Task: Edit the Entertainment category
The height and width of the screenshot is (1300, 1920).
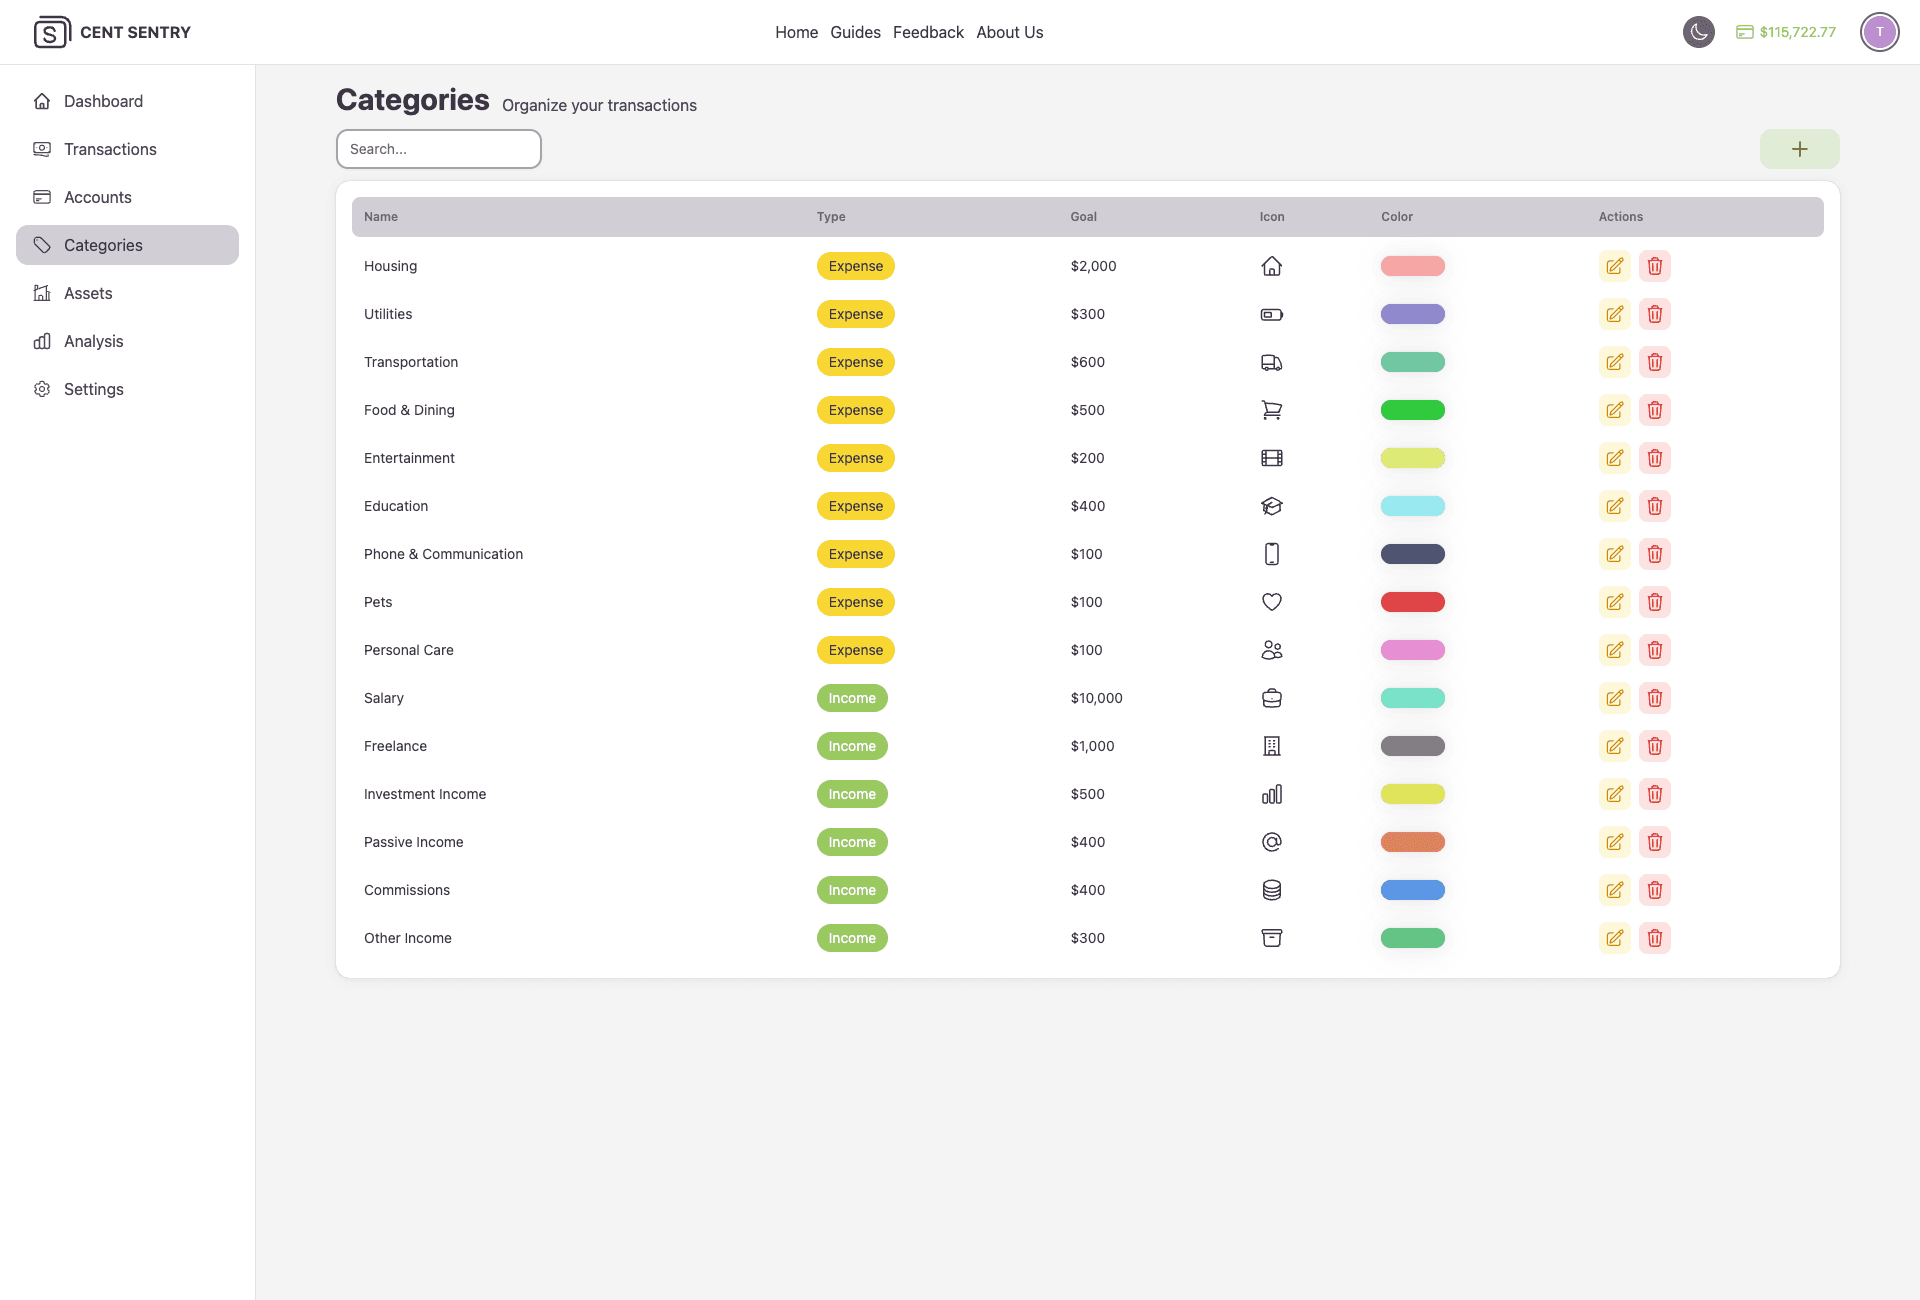Action: [x=1614, y=458]
